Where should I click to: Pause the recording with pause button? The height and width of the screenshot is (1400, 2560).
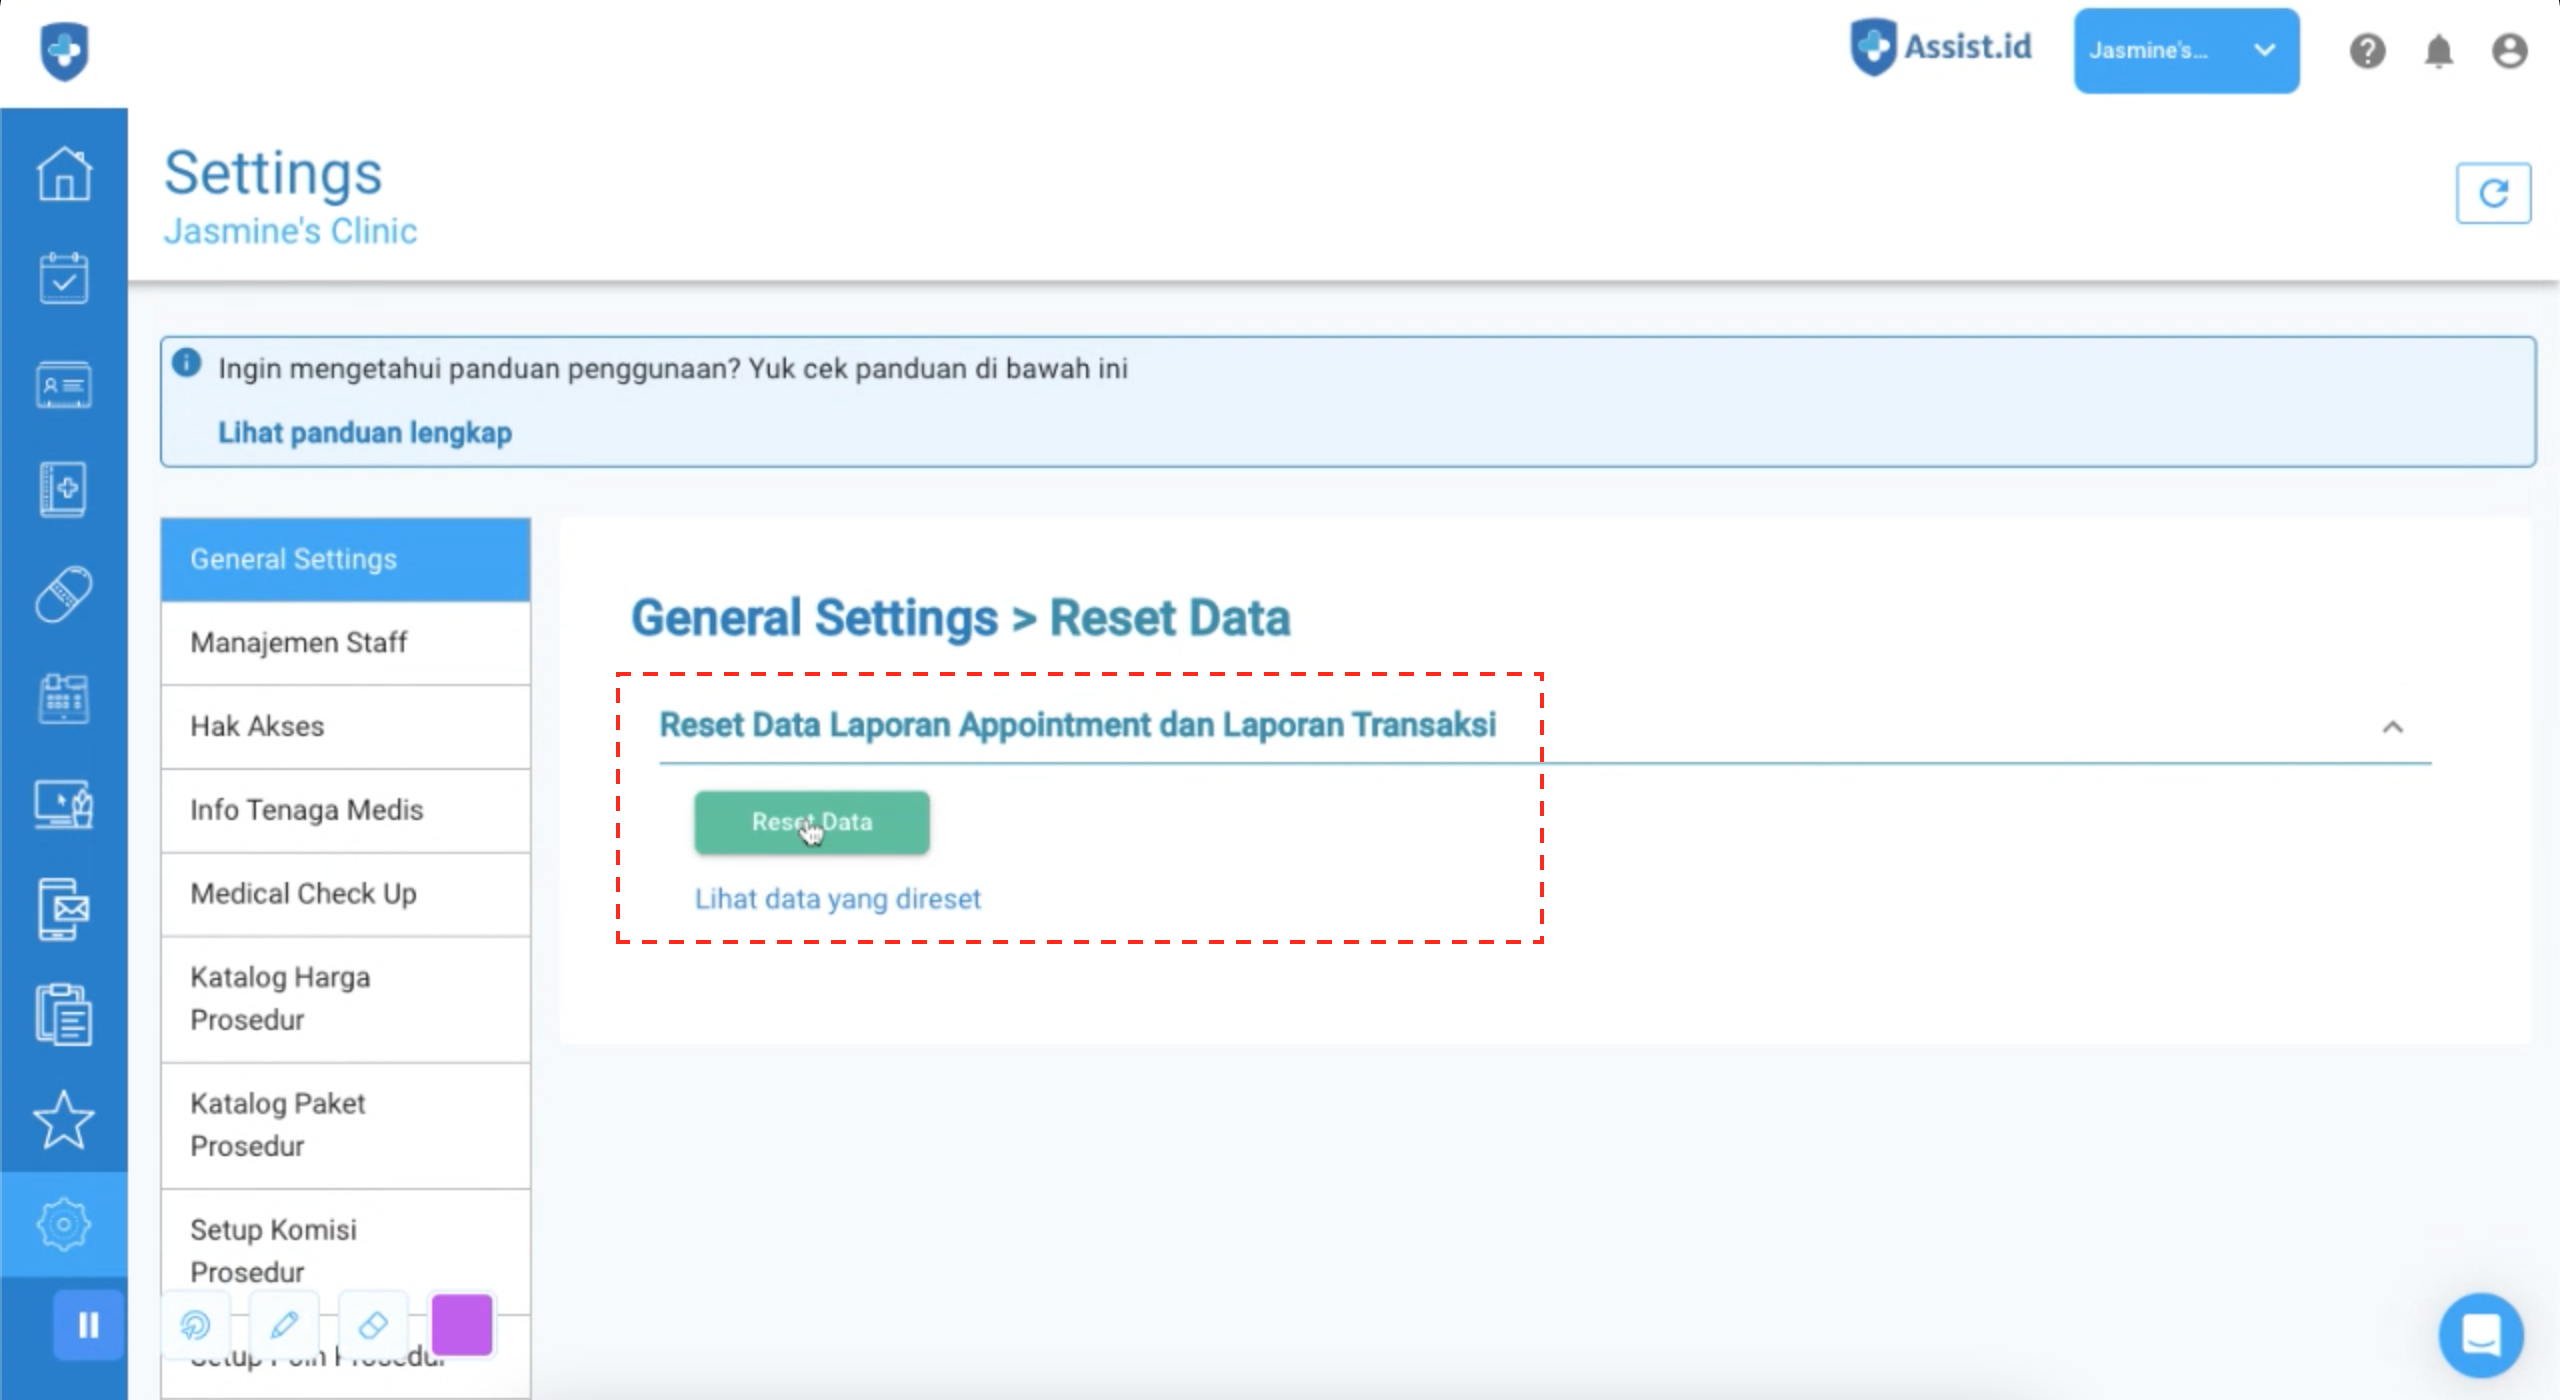click(x=89, y=1325)
